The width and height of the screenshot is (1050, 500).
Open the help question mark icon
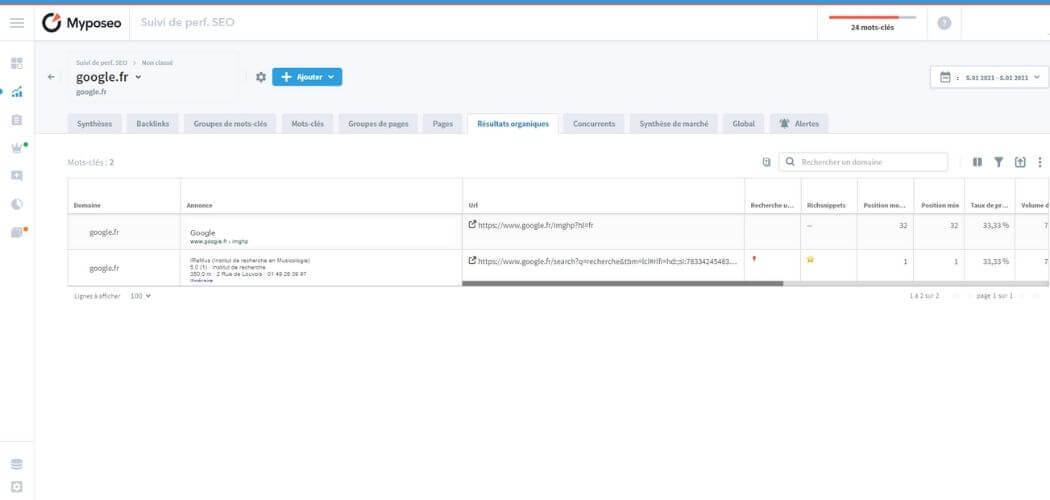(x=944, y=23)
